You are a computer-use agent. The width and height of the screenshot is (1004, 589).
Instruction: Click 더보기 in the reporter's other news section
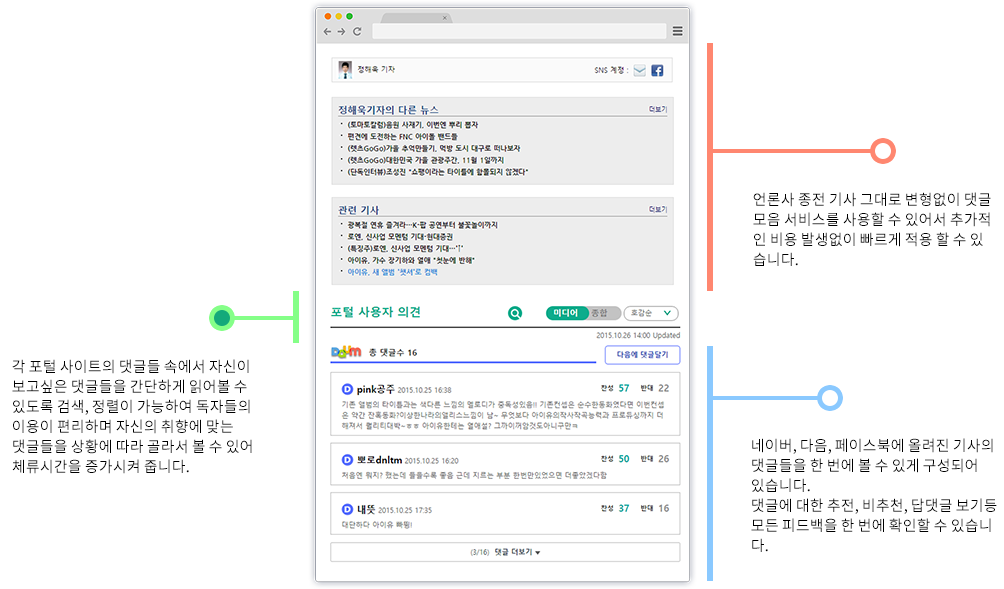click(657, 108)
